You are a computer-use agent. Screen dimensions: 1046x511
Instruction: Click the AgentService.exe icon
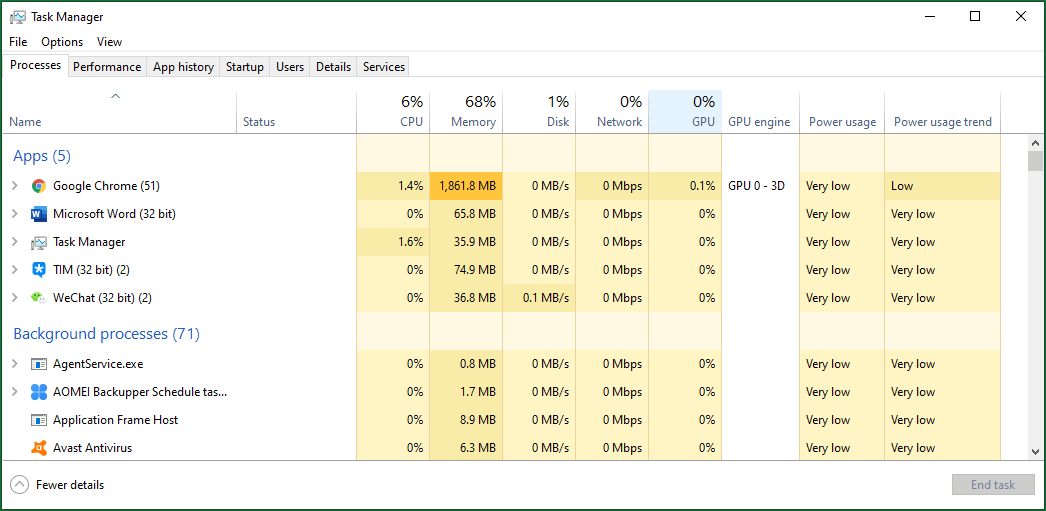tap(39, 364)
